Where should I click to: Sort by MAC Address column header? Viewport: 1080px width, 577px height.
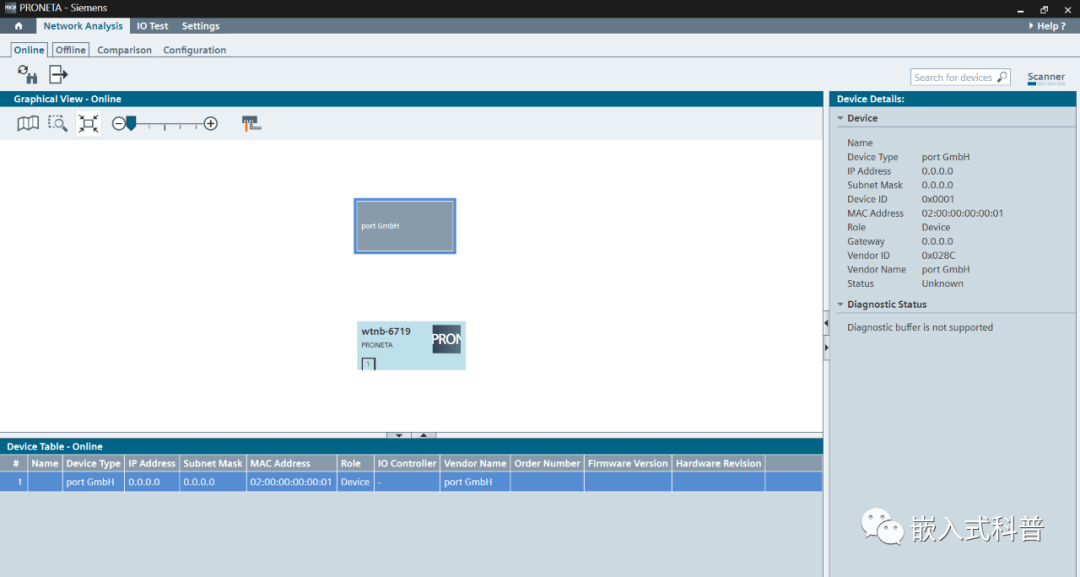coord(291,463)
